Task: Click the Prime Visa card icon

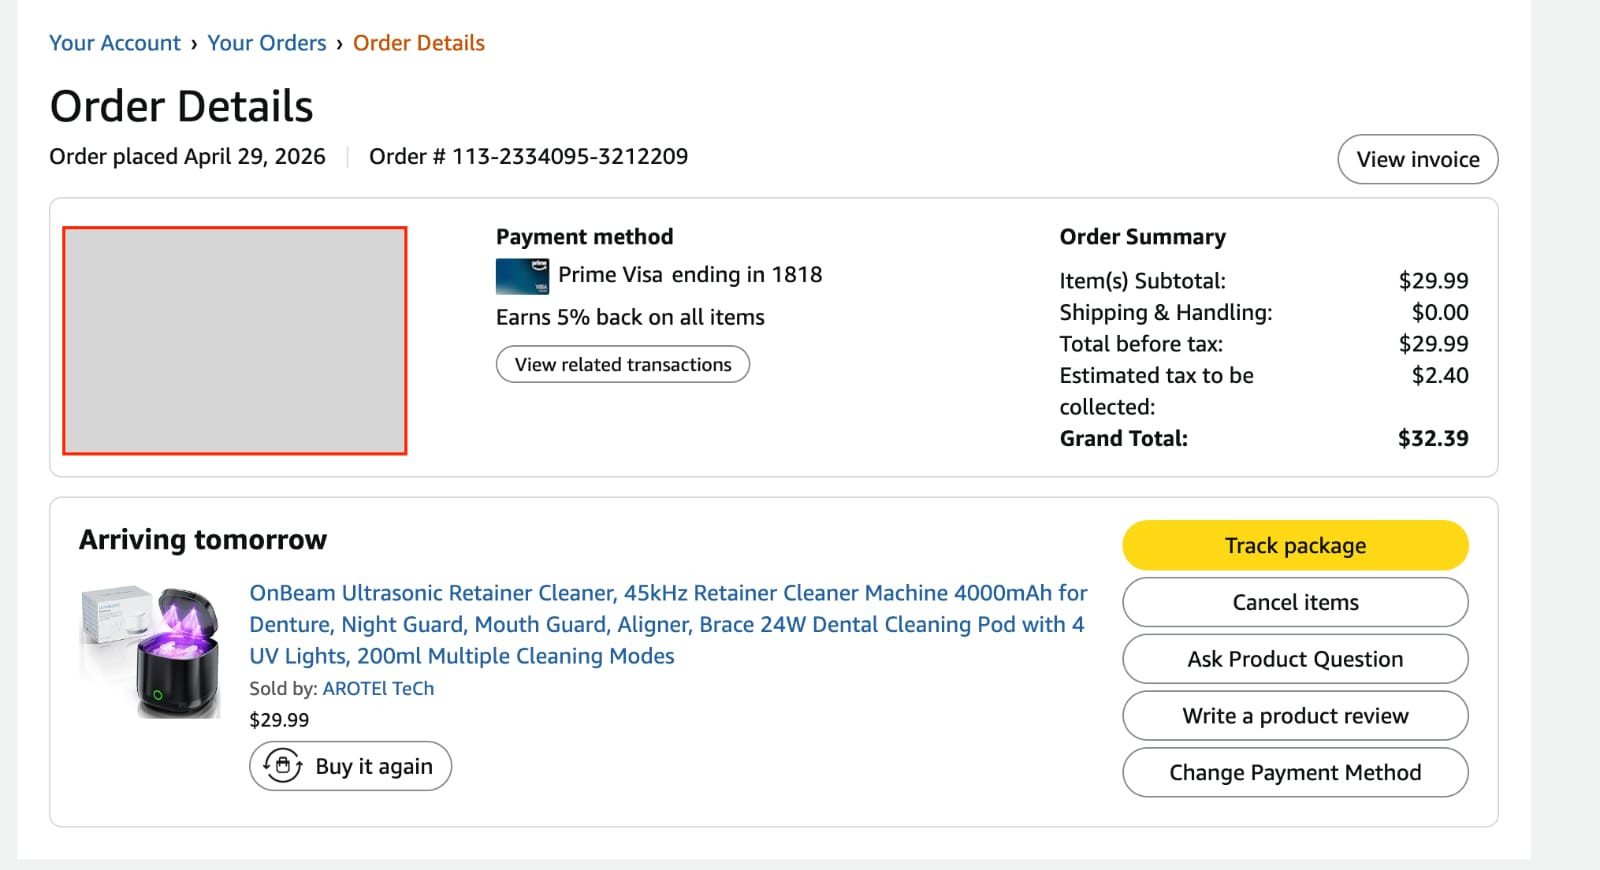Action: tap(522, 277)
